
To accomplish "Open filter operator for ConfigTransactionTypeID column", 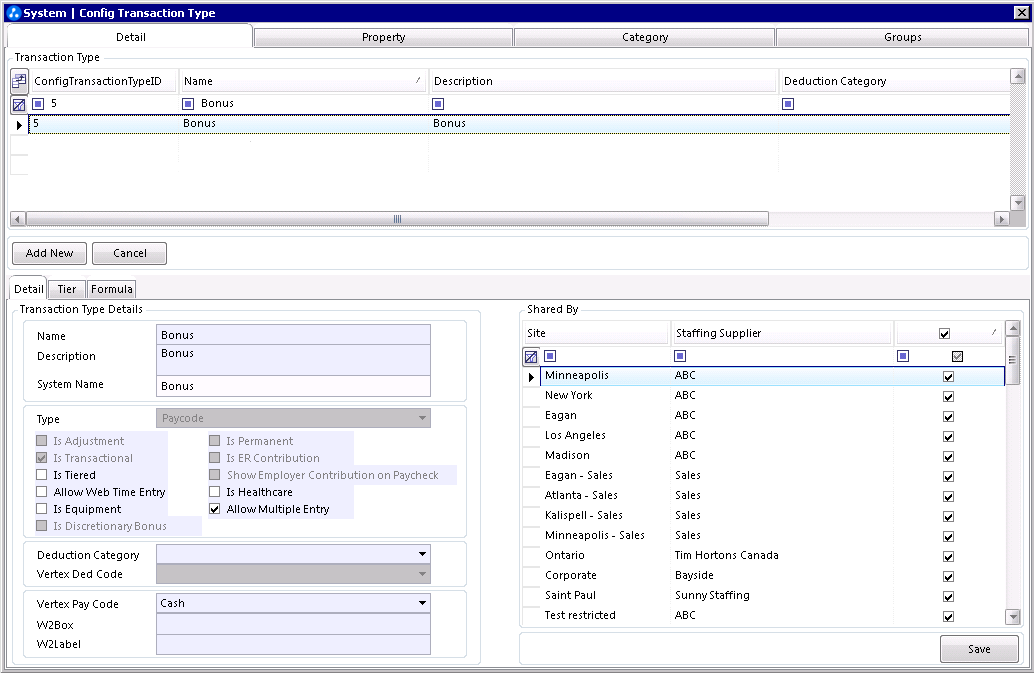I will pyautogui.click(x=38, y=103).
